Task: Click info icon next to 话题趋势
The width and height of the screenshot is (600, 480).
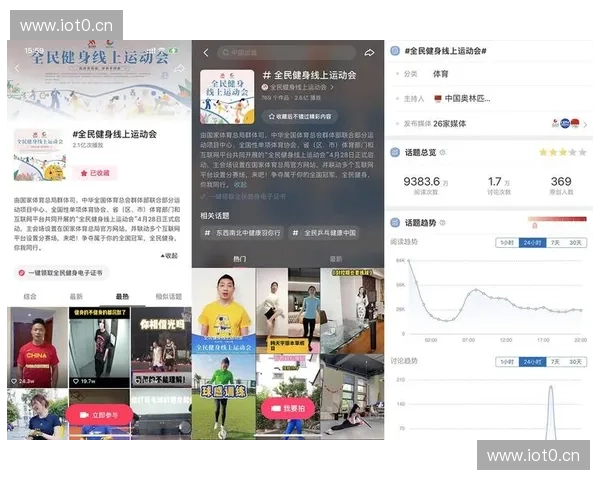Action: 443,223
